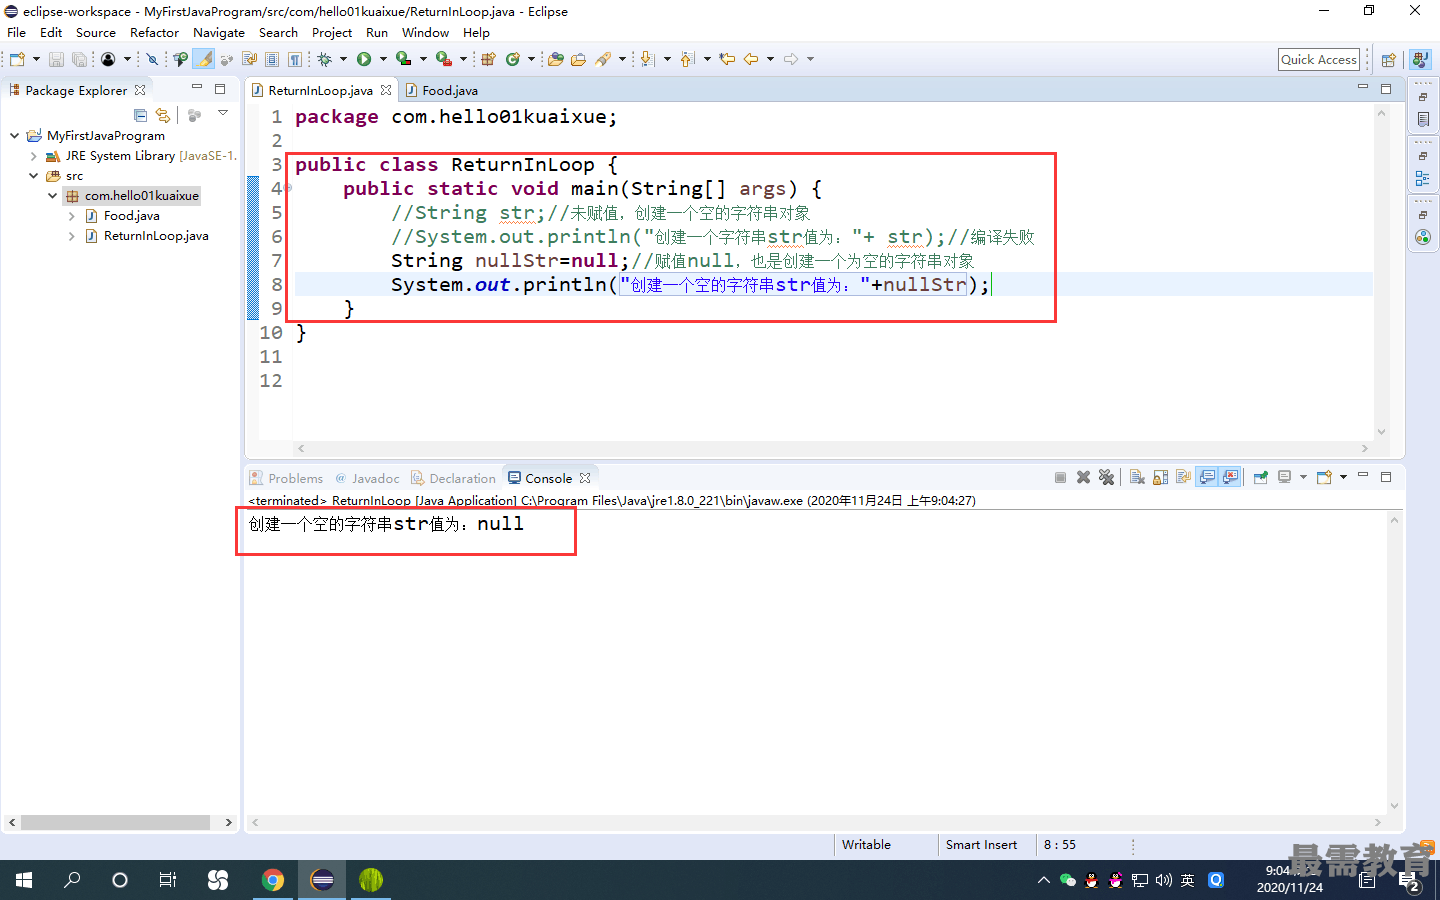Select Food.java in Package Explorer

[132, 216]
